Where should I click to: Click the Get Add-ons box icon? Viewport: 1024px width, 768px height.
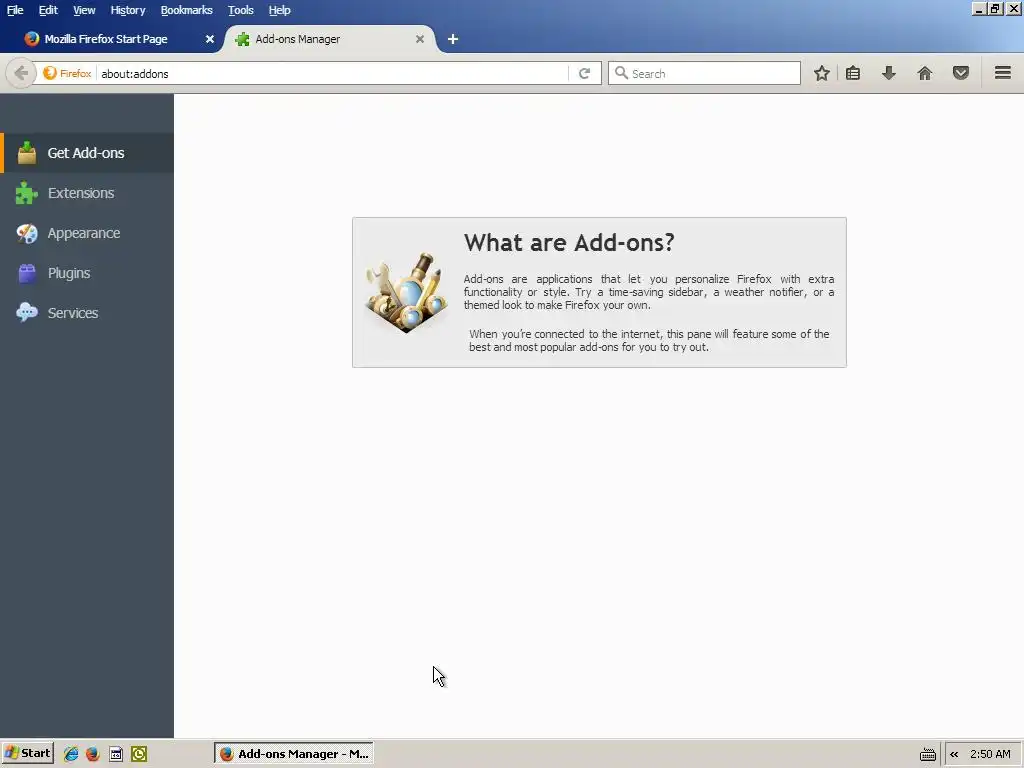[x=26, y=153]
